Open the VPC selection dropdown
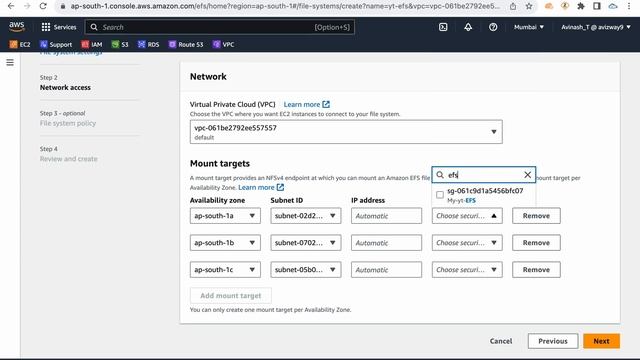The height and width of the screenshot is (360, 640). pyautogui.click(x=346, y=132)
